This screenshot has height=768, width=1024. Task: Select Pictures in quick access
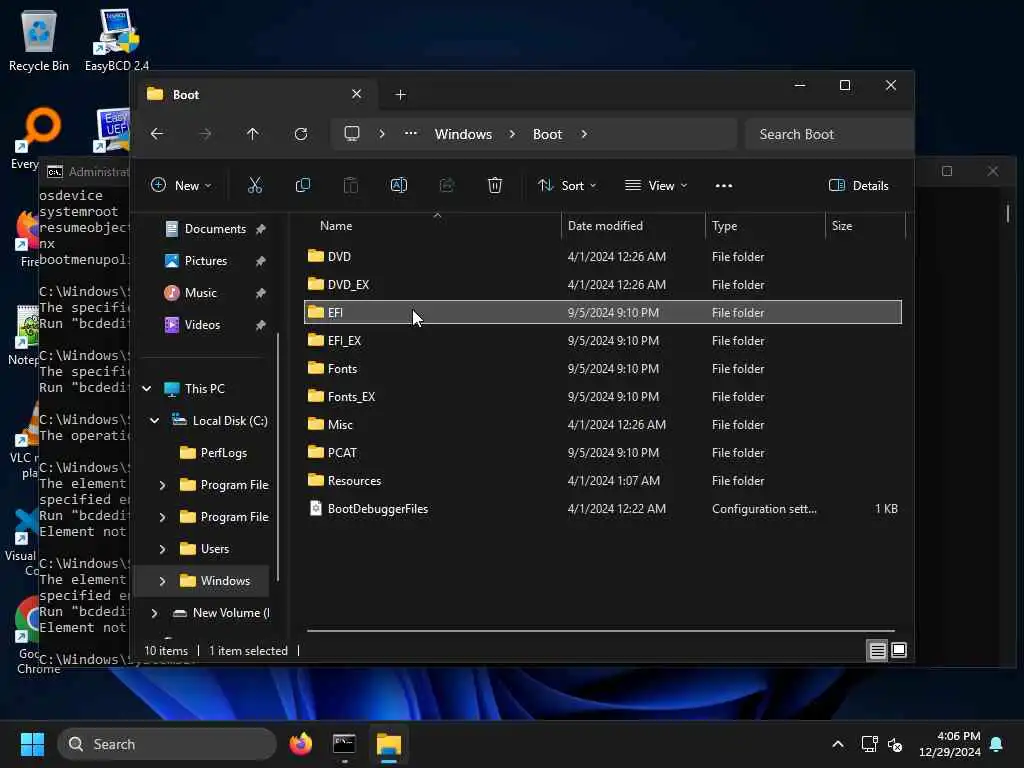click(206, 261)
